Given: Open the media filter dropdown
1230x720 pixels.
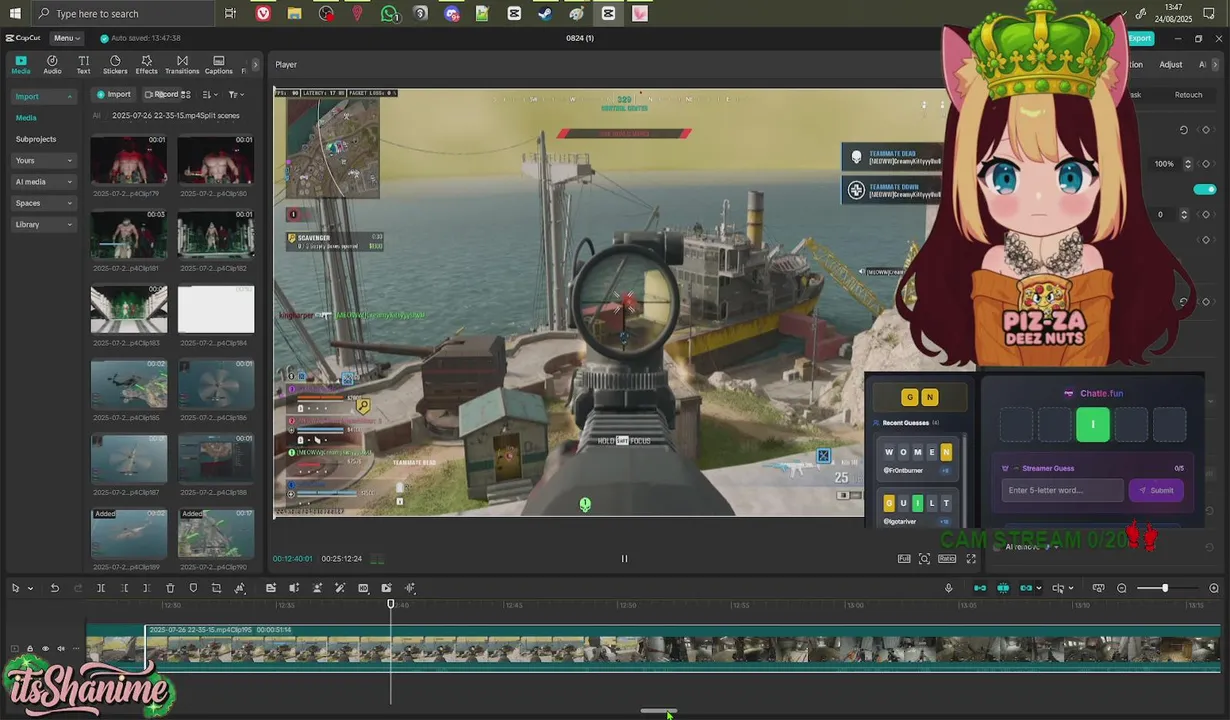Looking at the screenshot, I should point(236,94).
